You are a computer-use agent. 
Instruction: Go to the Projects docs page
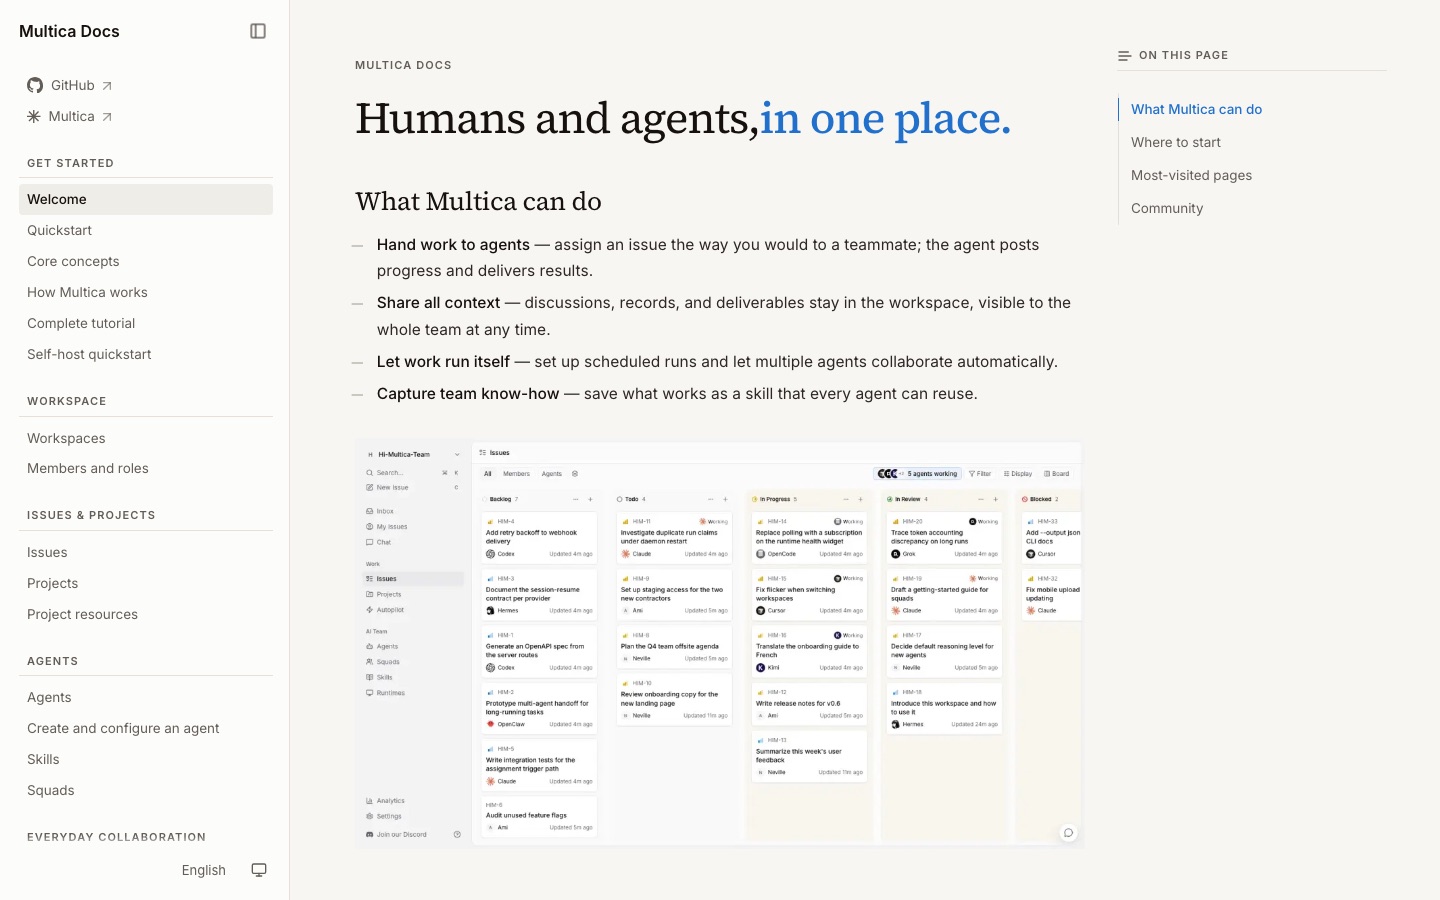(146, 583)
